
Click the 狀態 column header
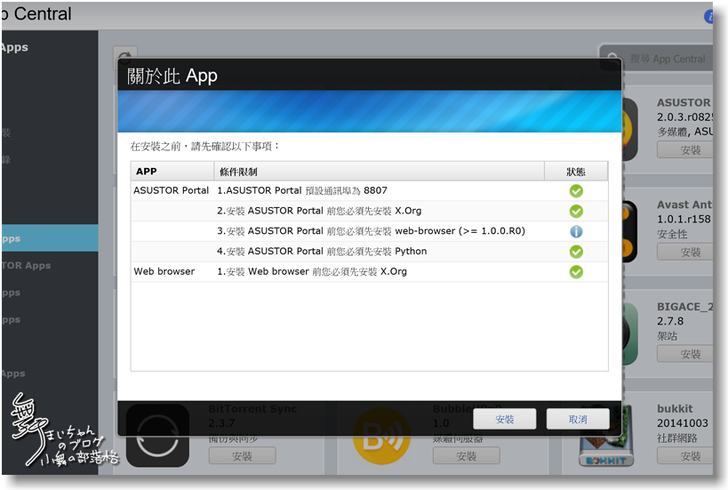click(575, 171)
